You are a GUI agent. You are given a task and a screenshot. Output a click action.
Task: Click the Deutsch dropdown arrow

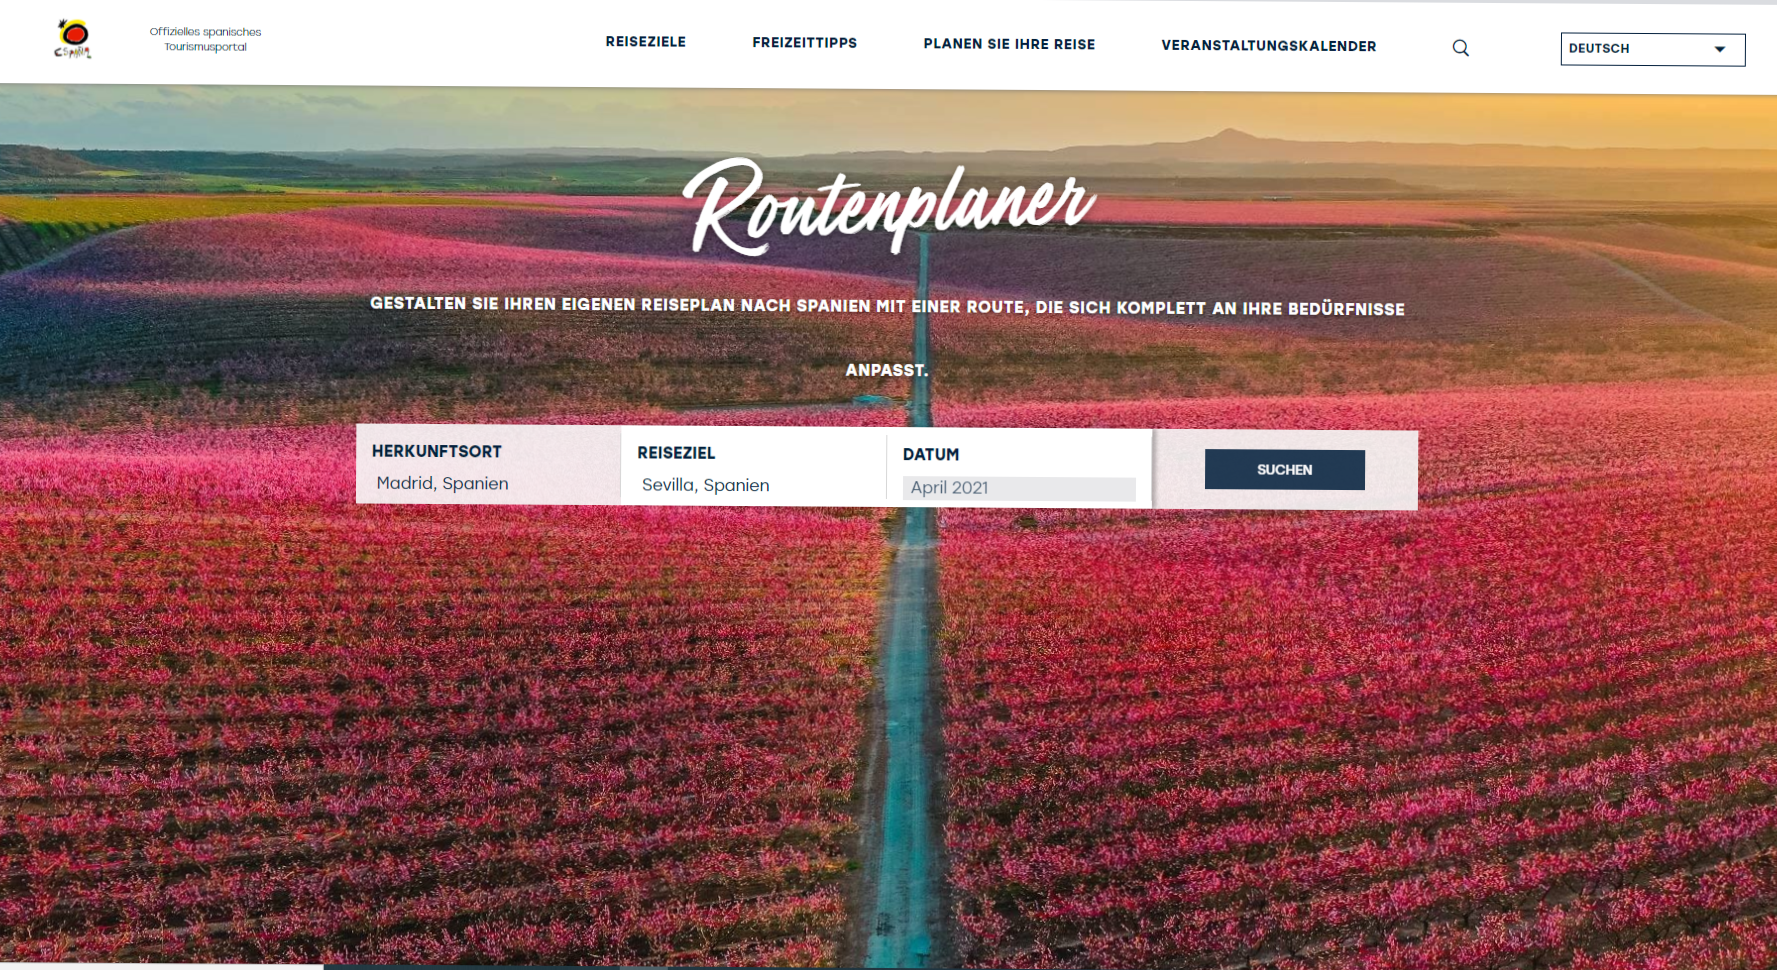tap(1720, 49)
